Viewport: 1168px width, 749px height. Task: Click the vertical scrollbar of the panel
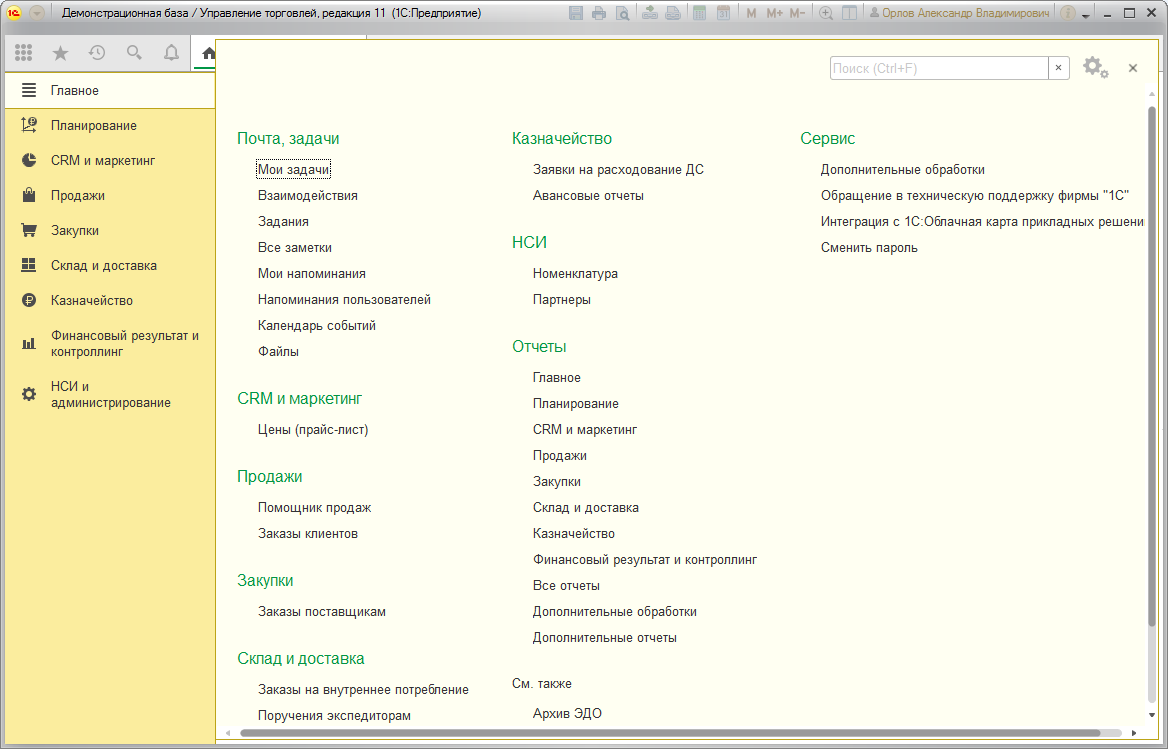[1152, 365]
